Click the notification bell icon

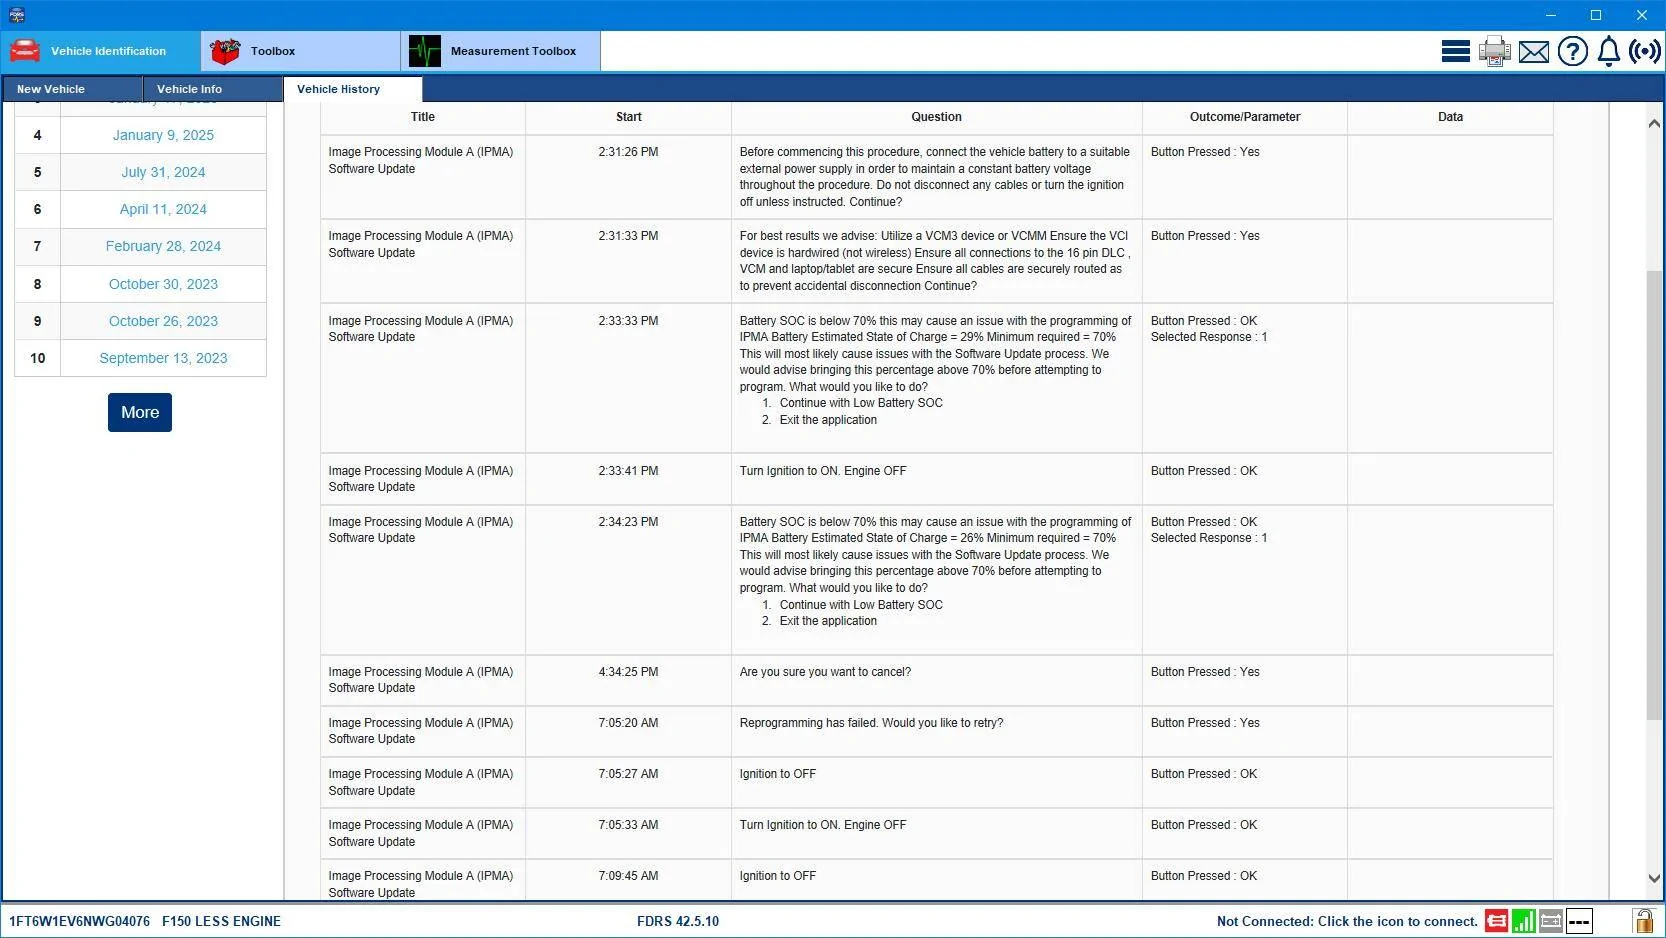pos(1608,51)
